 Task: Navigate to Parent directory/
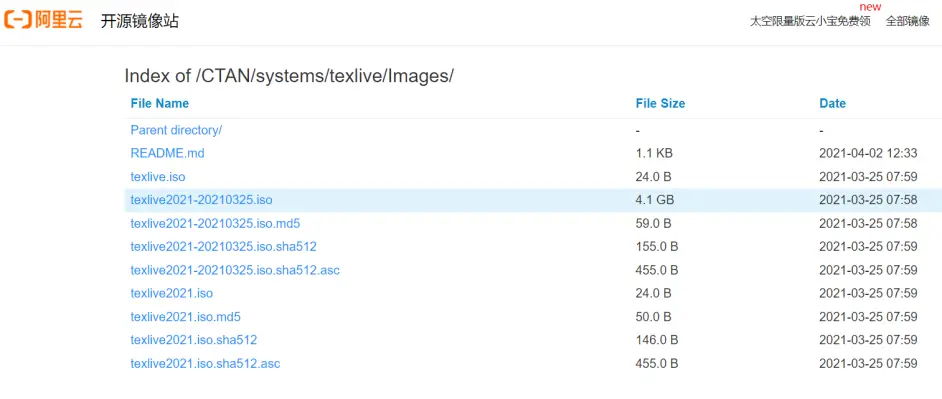point(177,130)
